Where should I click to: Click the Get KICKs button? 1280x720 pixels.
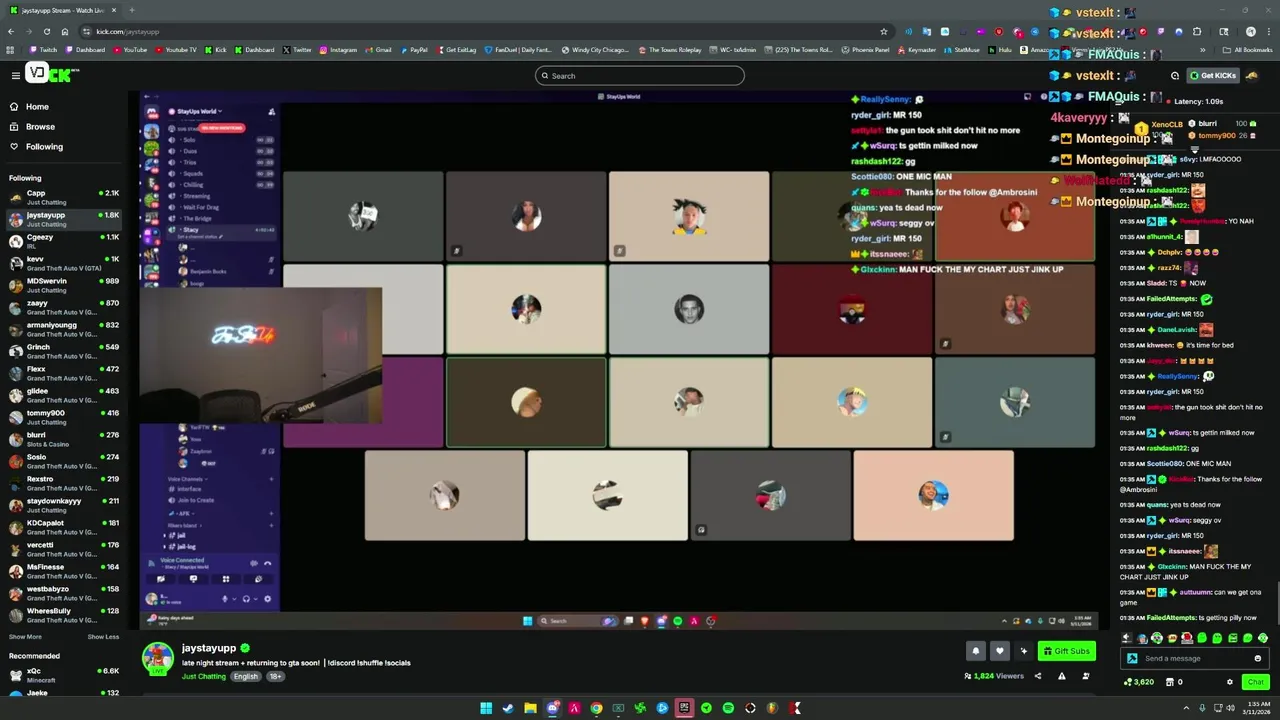coord(1212,75)
